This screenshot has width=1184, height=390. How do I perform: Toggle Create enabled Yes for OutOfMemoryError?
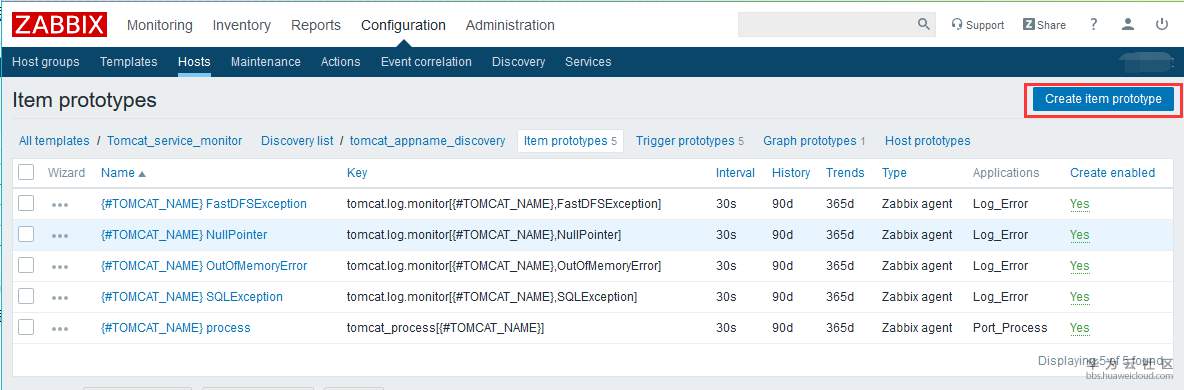point(1080,266)
